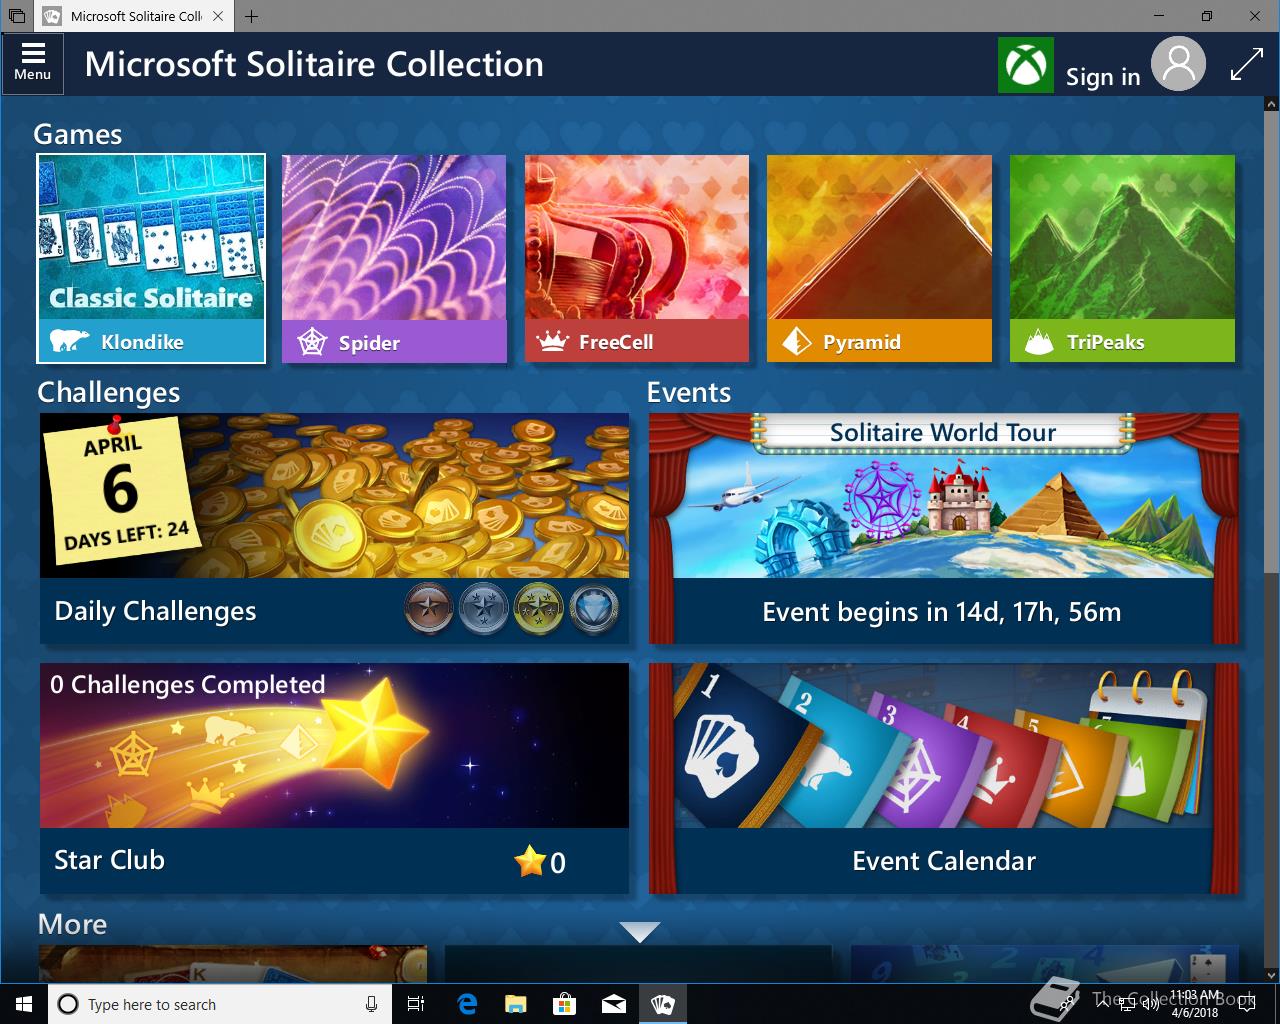Click the diamond medal badge
1280x1024 pixels.
pyautogui.click(x=593, y=609)
